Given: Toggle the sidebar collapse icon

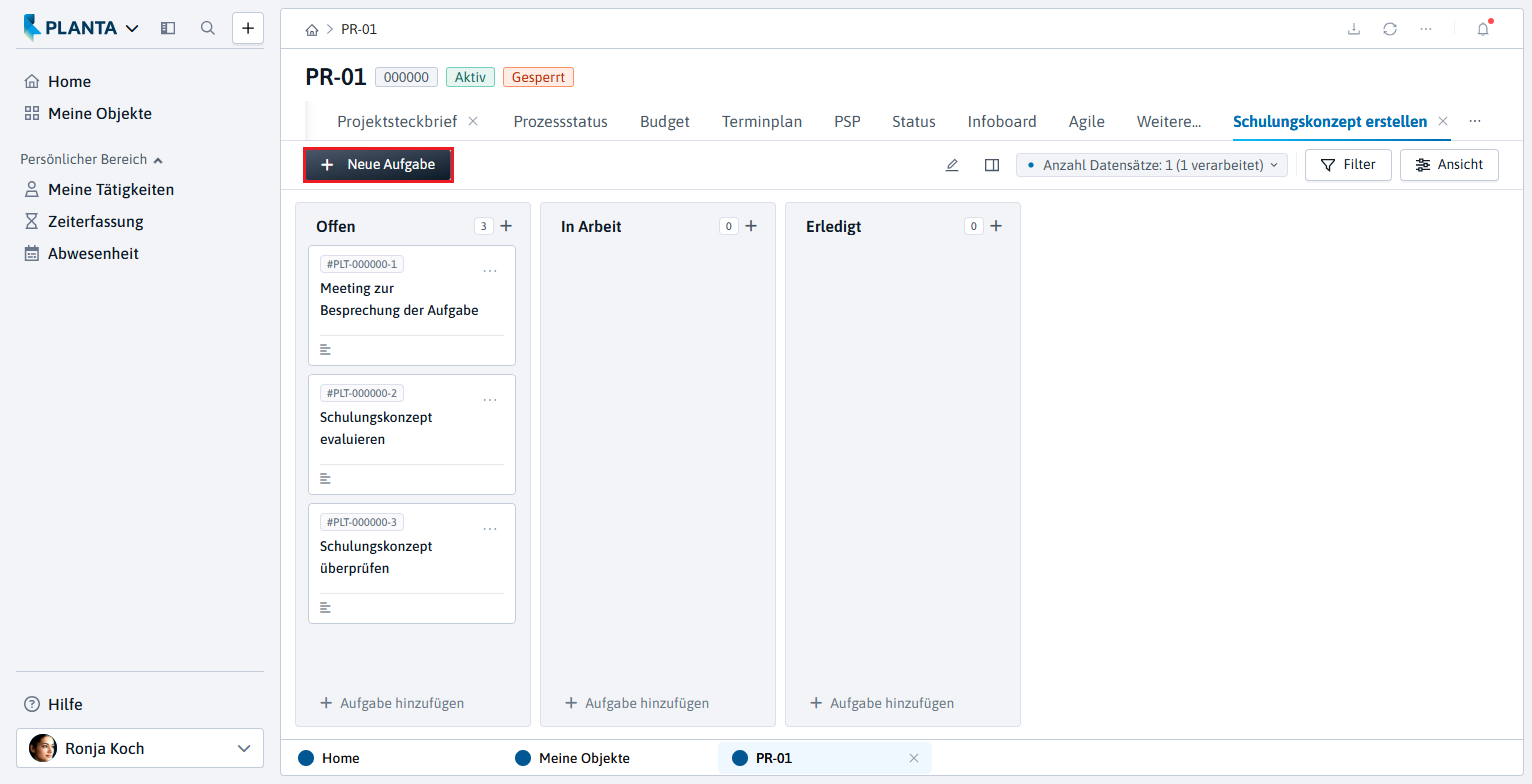Looking at the screenshot, I should coord(168,28).
